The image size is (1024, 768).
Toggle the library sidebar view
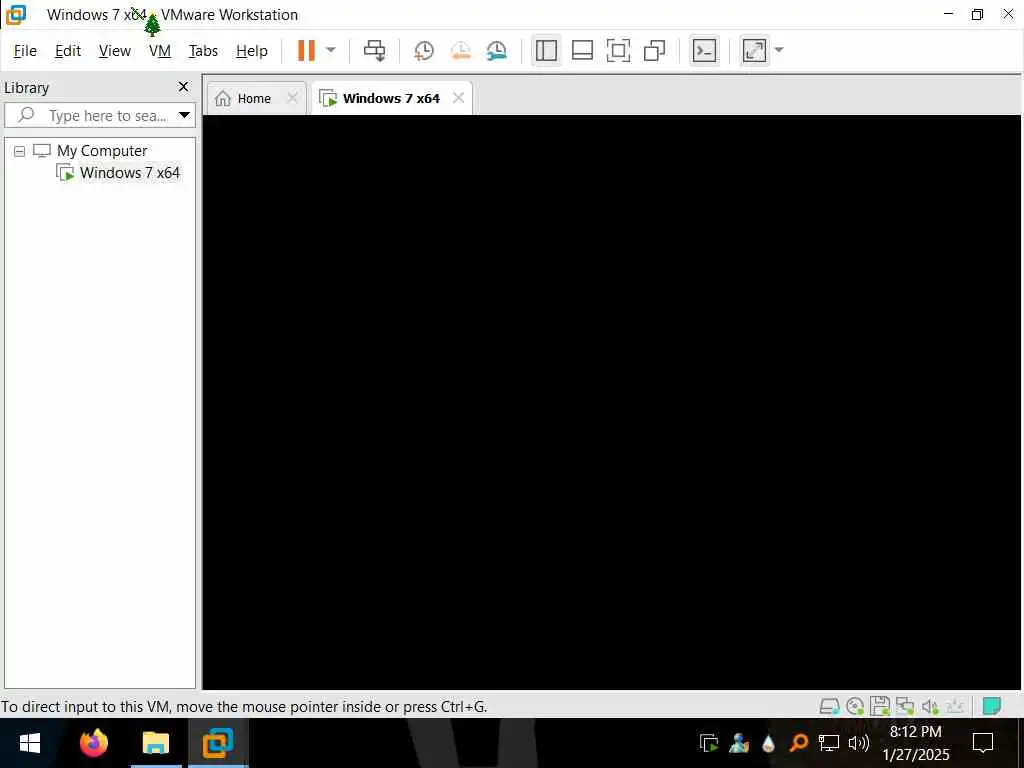(x=546, y=50)
